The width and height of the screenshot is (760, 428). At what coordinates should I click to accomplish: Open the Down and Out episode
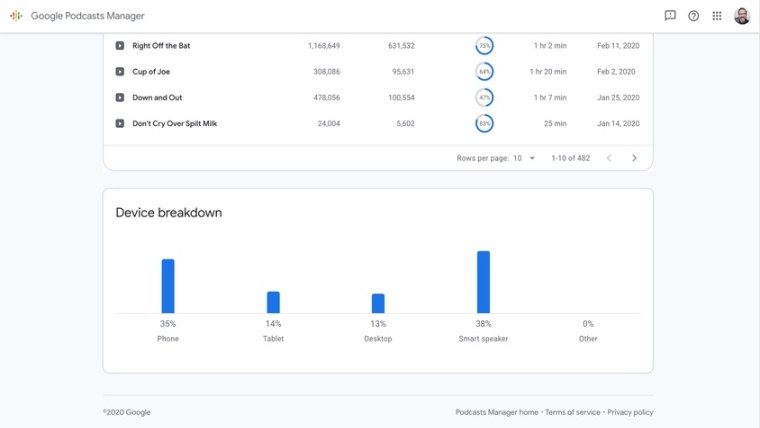click(157, 97)
